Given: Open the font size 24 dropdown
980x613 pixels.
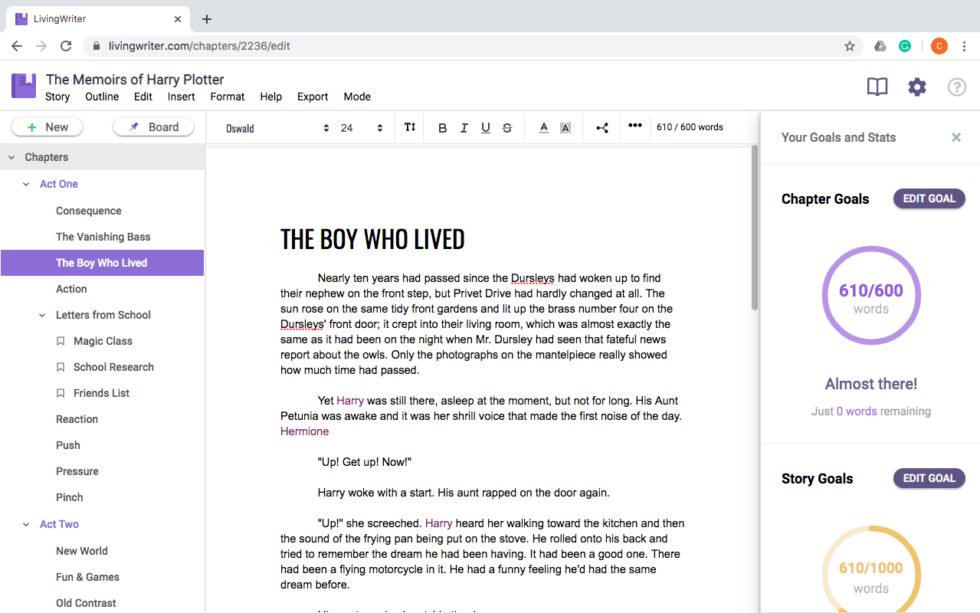Looking at the screenshot, I should (x=361, y=128).
